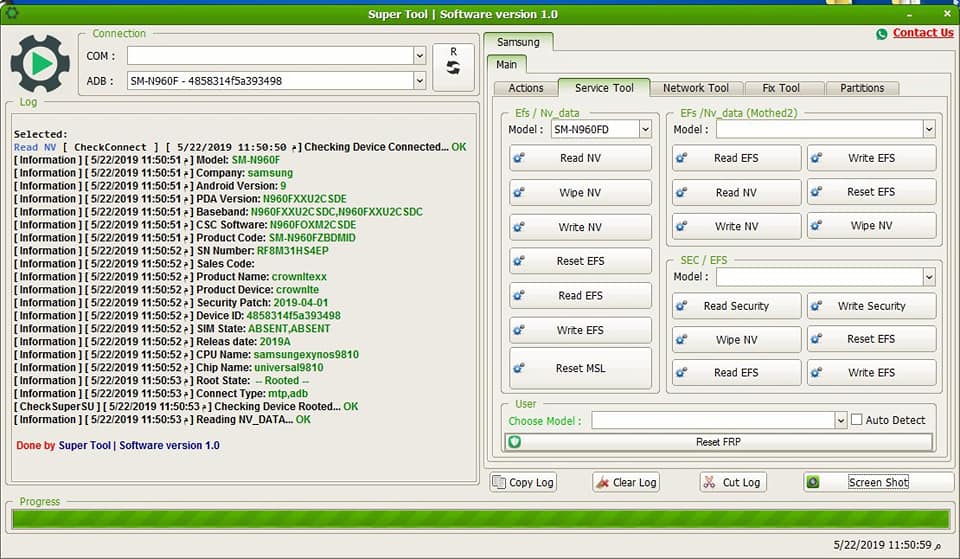Click Read NV in Efs / Nv_data group
Screen dimensions: 960x559
[x=580, y=158]
